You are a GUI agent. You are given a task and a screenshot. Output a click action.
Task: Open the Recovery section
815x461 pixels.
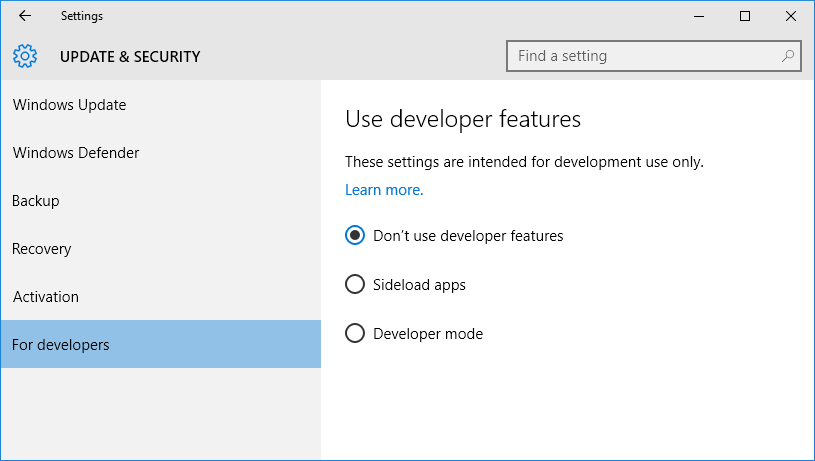(161, 248)
